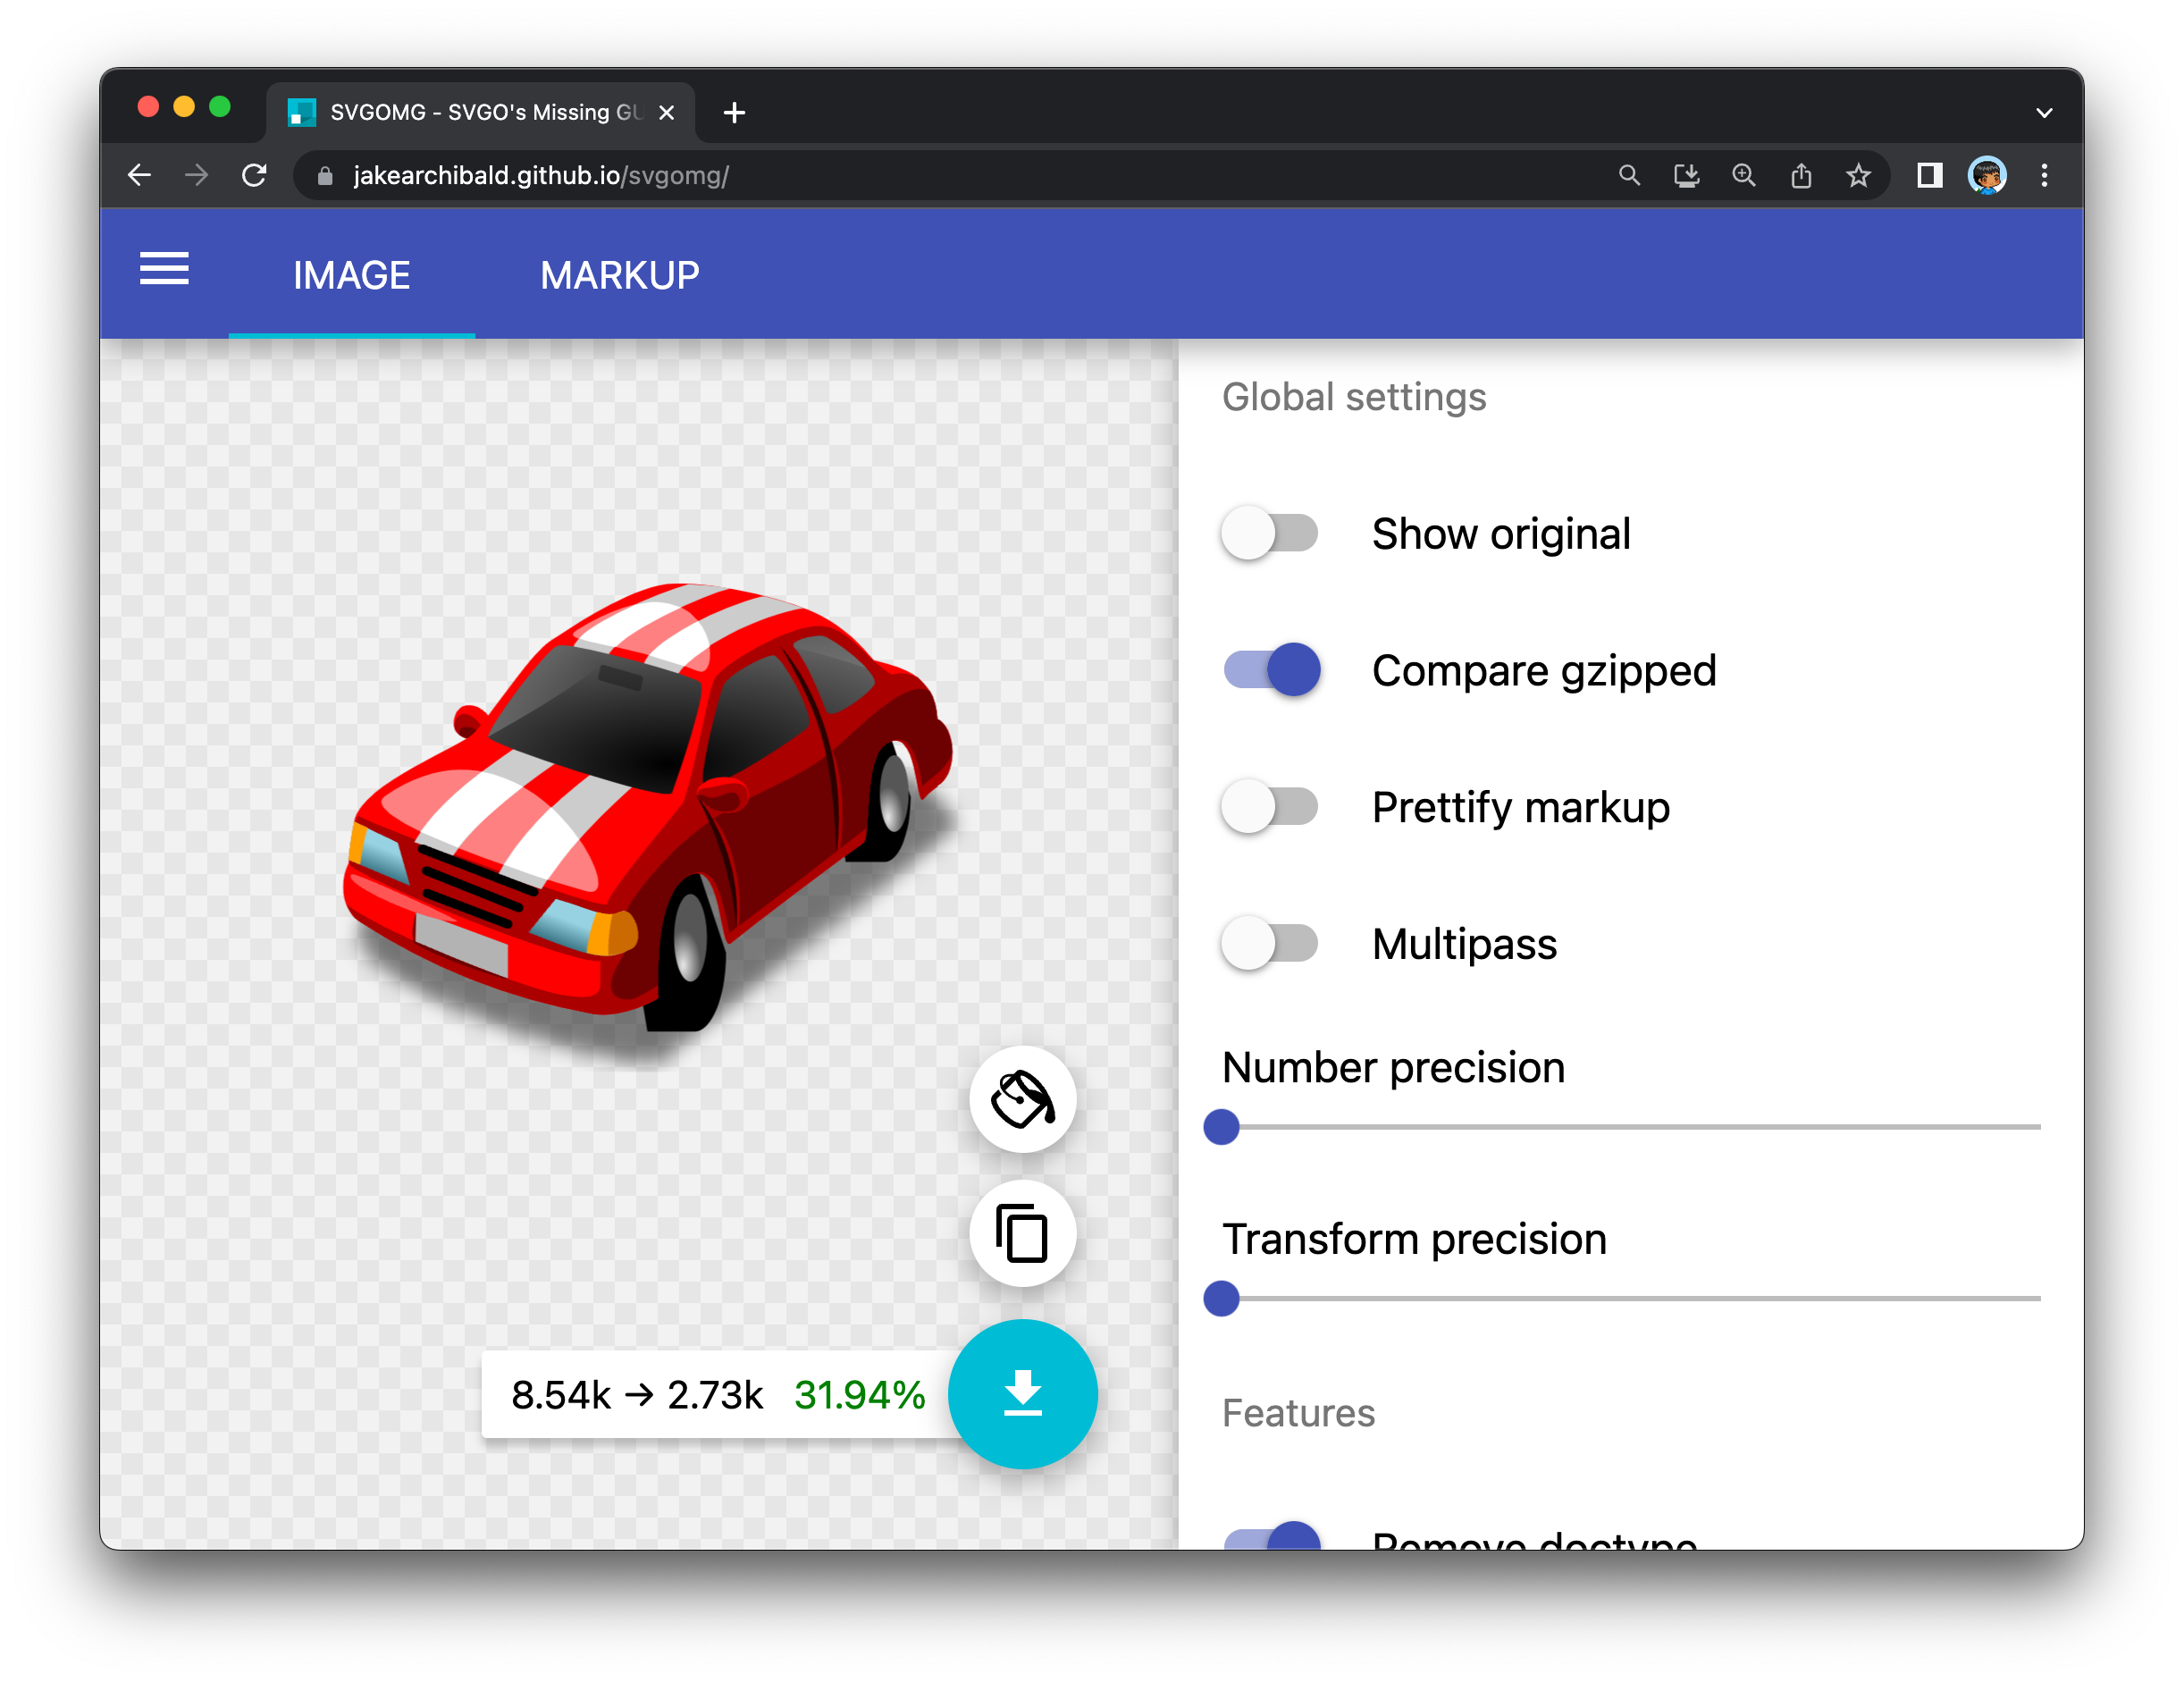Turn on Prettify markup
This screenshot has height=1682, width=2184.
[1270, 807]
